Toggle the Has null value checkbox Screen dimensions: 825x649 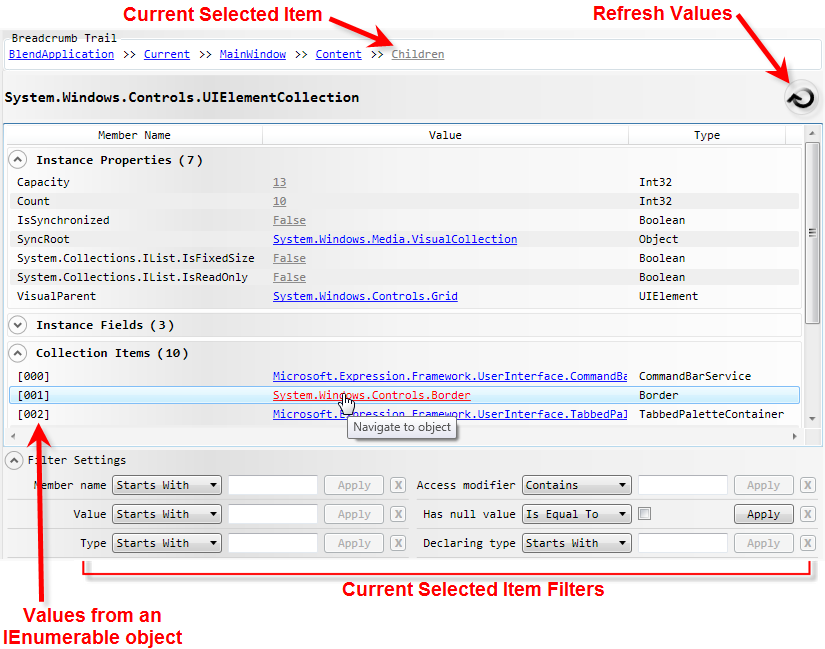645,513
